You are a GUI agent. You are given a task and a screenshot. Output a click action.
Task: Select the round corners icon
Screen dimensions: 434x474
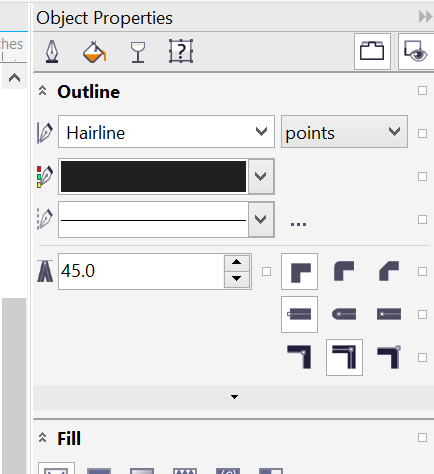pos(344,271)
